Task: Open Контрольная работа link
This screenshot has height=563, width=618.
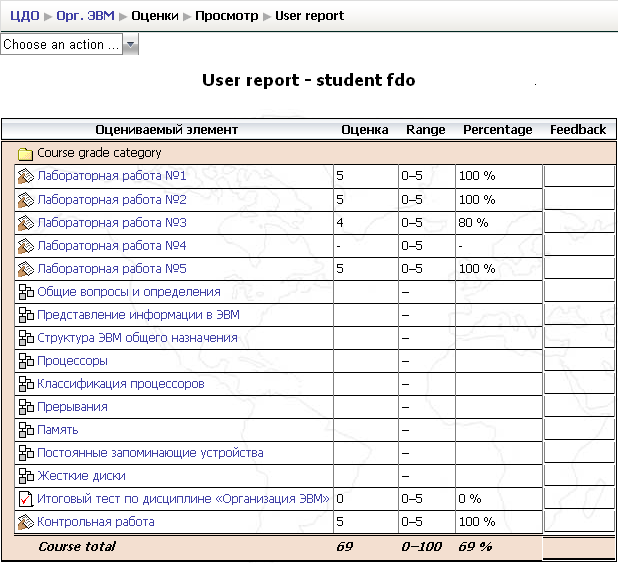Action: pos(96,522)
